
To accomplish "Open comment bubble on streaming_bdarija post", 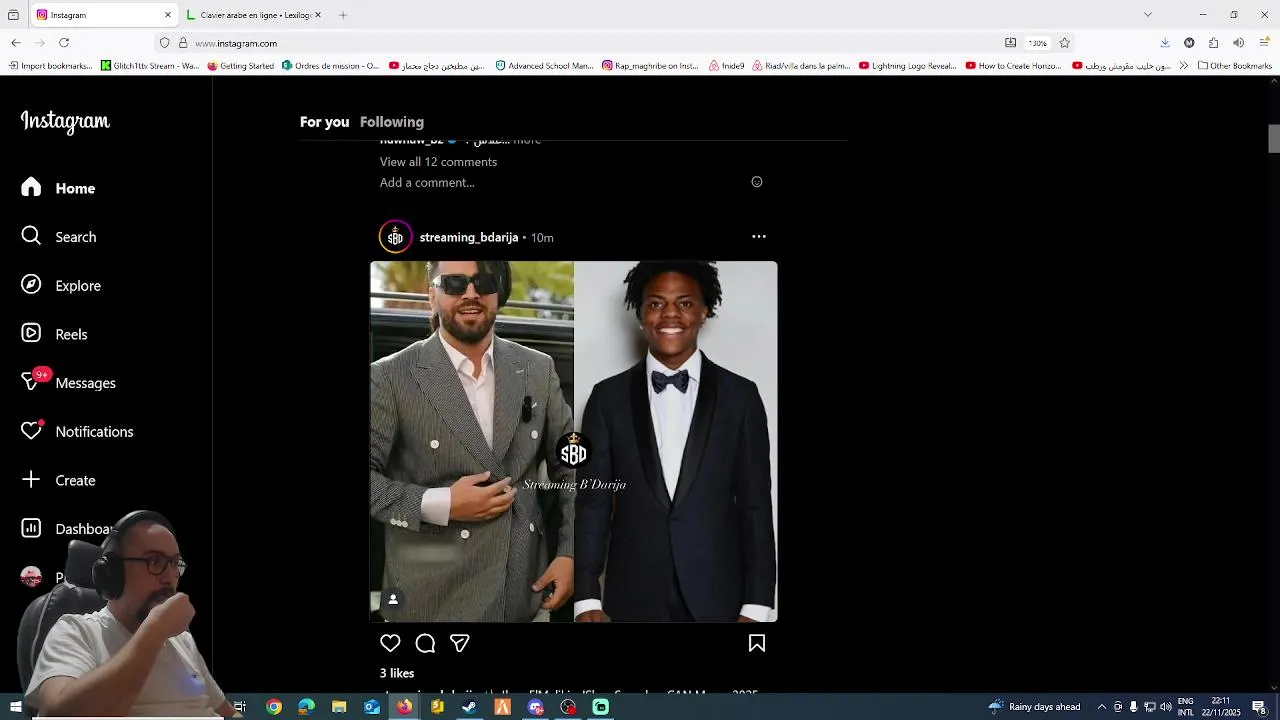I will click(x=425, y=643).
